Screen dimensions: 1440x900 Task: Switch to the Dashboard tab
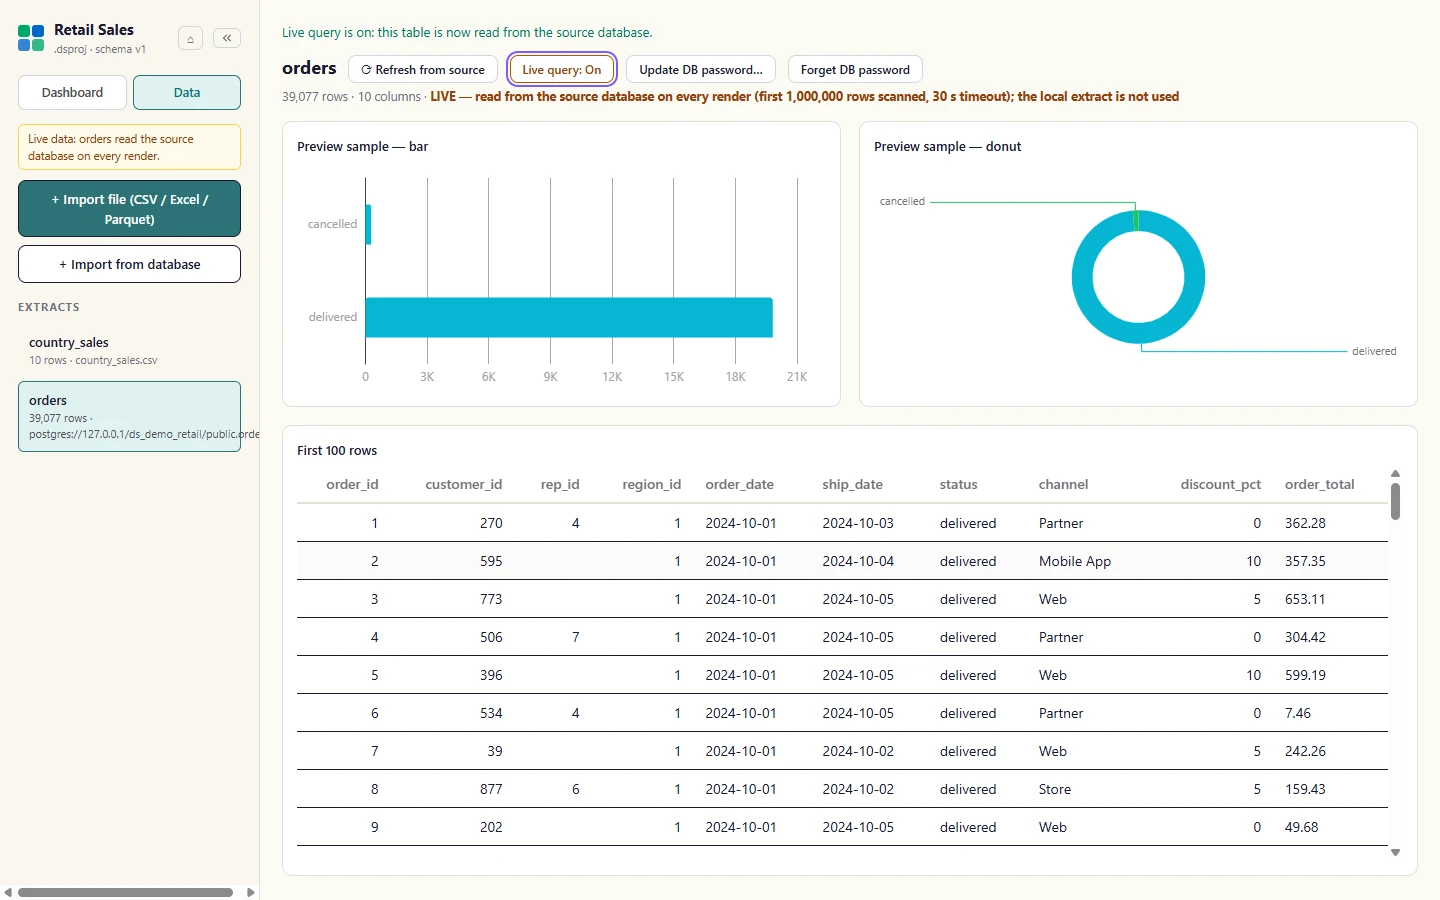[x=72, y=92]
